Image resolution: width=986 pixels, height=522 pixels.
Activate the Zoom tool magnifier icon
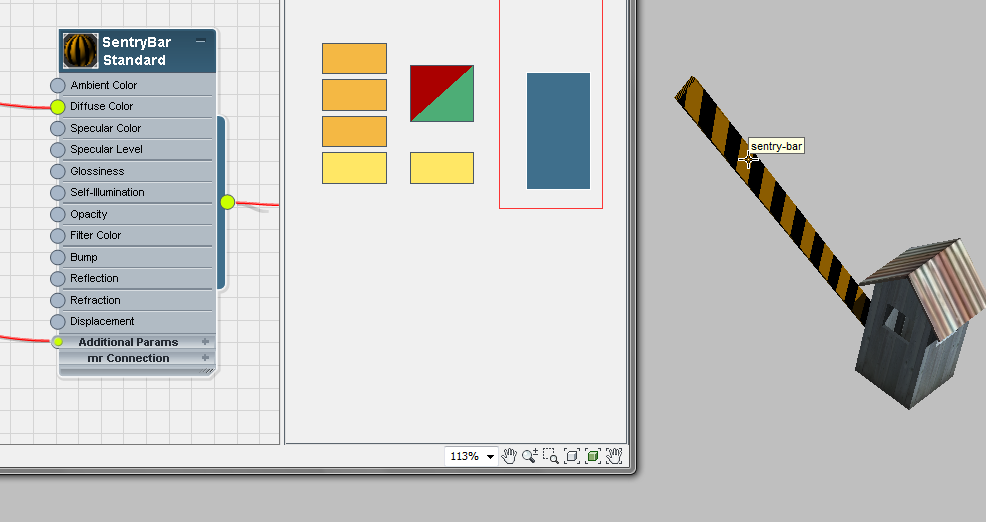click(x=529, y=456)
